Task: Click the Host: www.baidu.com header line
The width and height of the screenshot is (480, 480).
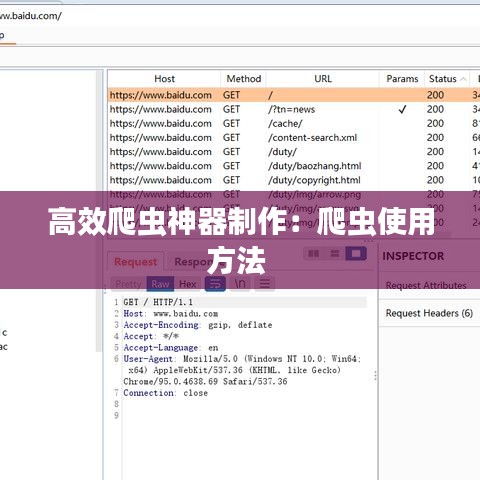Action: (171, 314)
